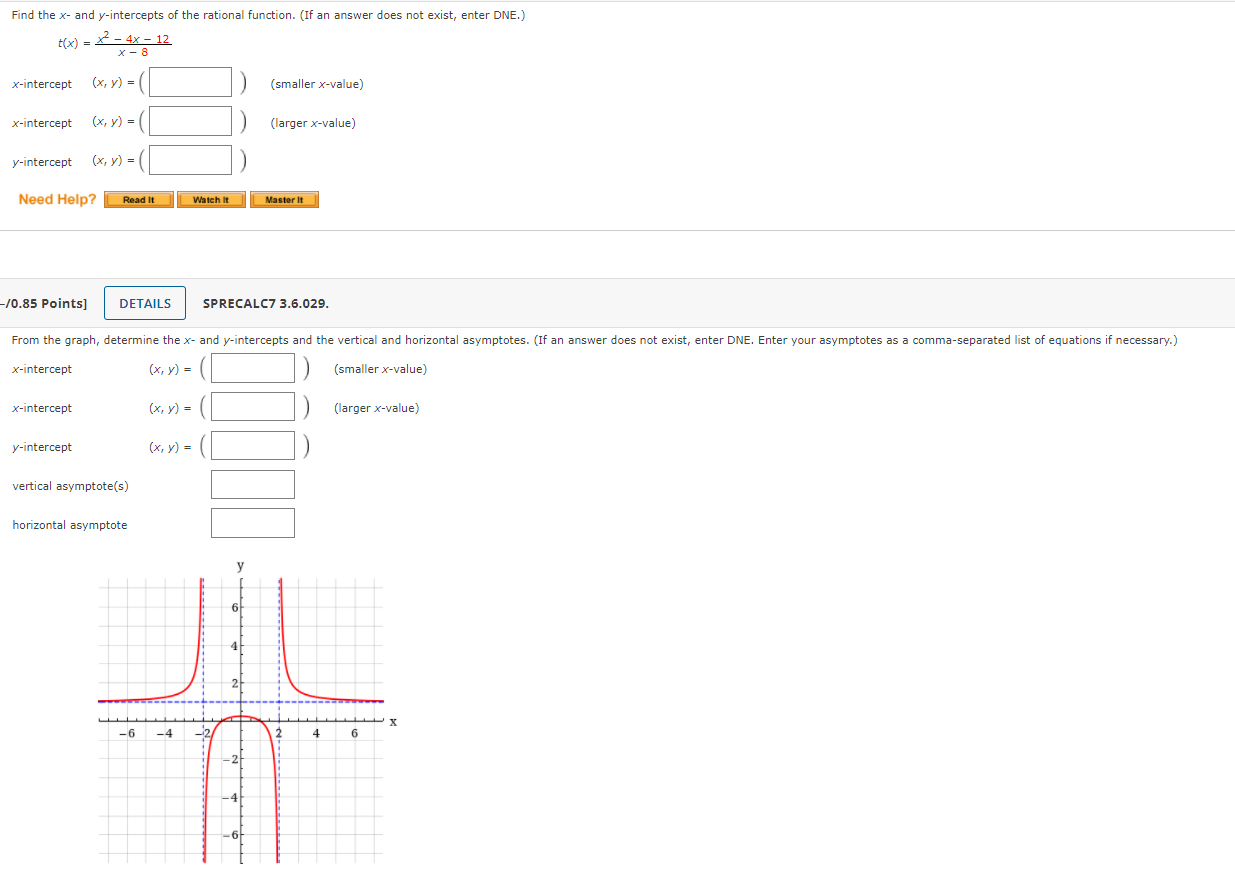Click the y-intercept box for the t(x) question
Viewport: 1235px width, 871px height.
tap(190, 161)
